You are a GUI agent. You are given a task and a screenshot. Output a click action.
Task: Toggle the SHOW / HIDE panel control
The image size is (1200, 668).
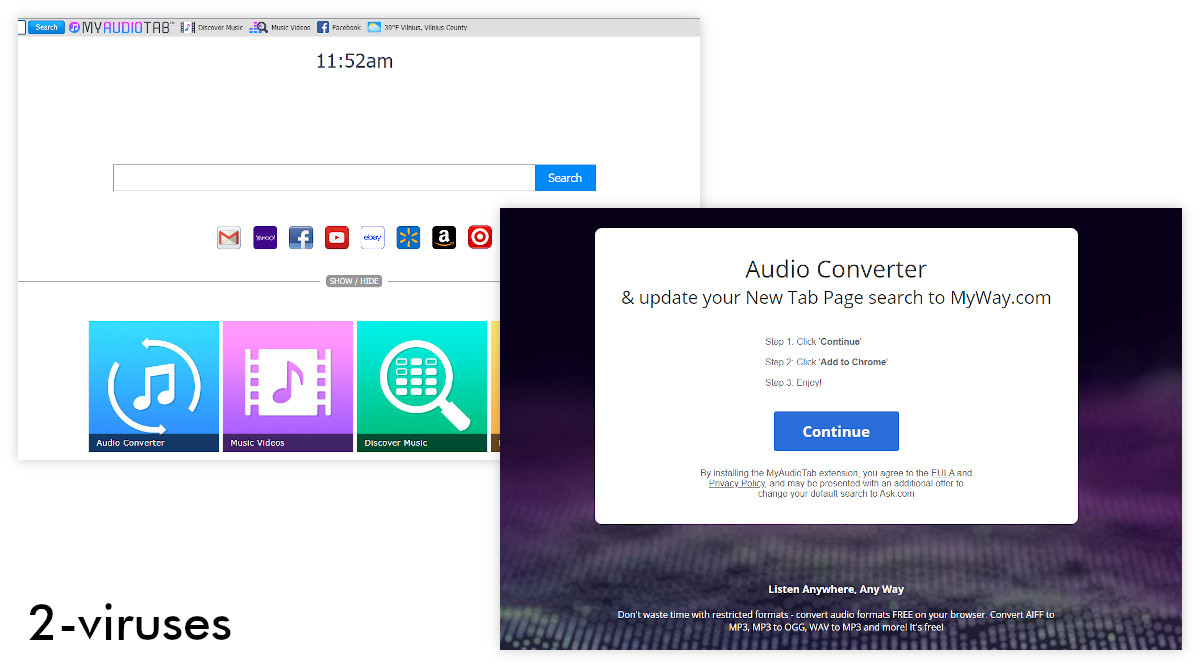point(353,281)
